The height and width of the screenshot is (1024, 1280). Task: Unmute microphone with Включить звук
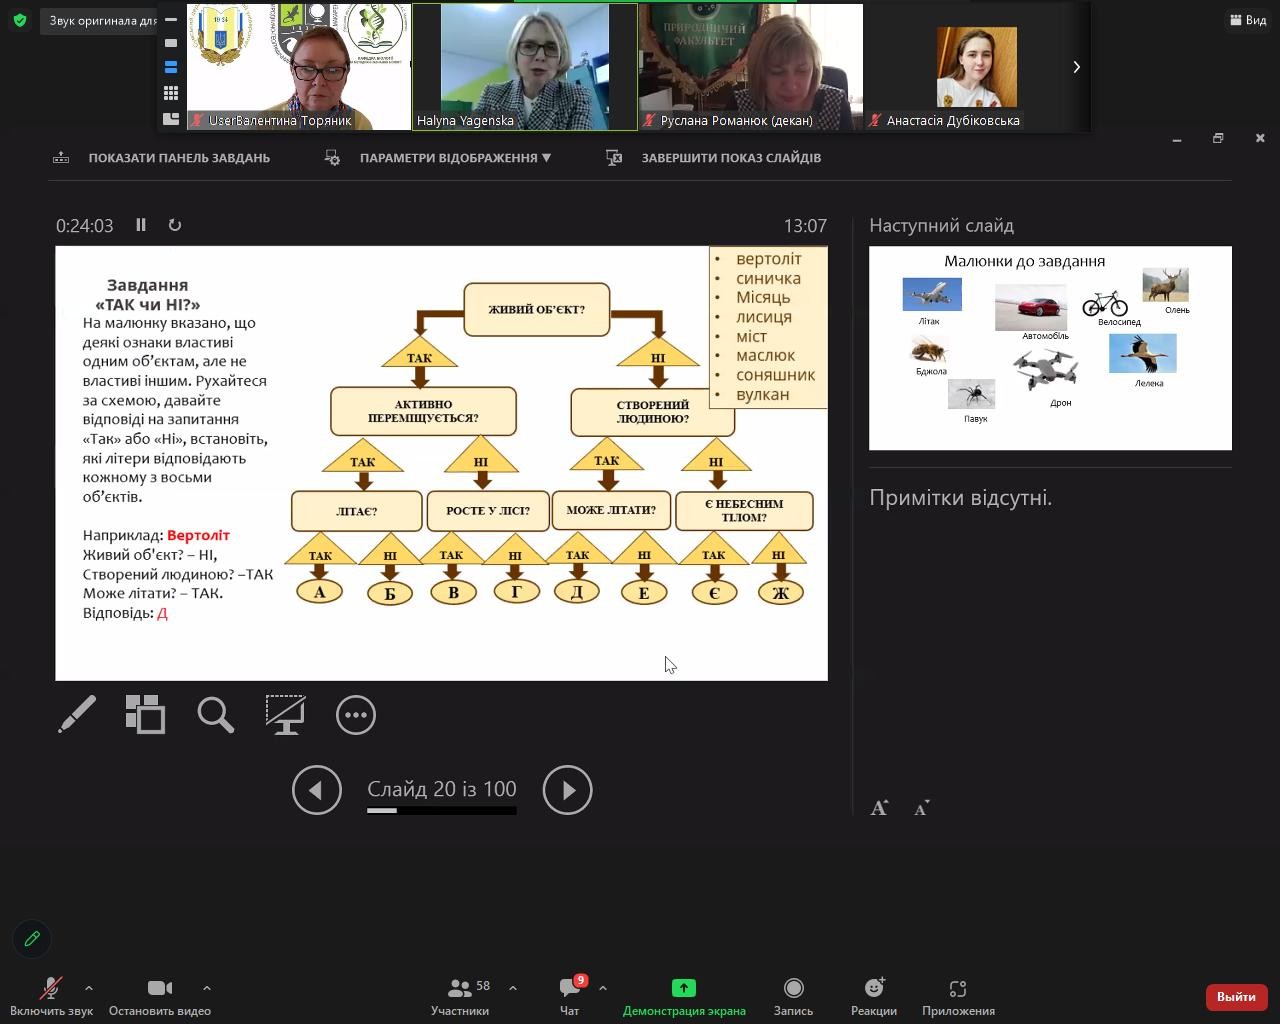pyautogui.click(x=50, y=996)
